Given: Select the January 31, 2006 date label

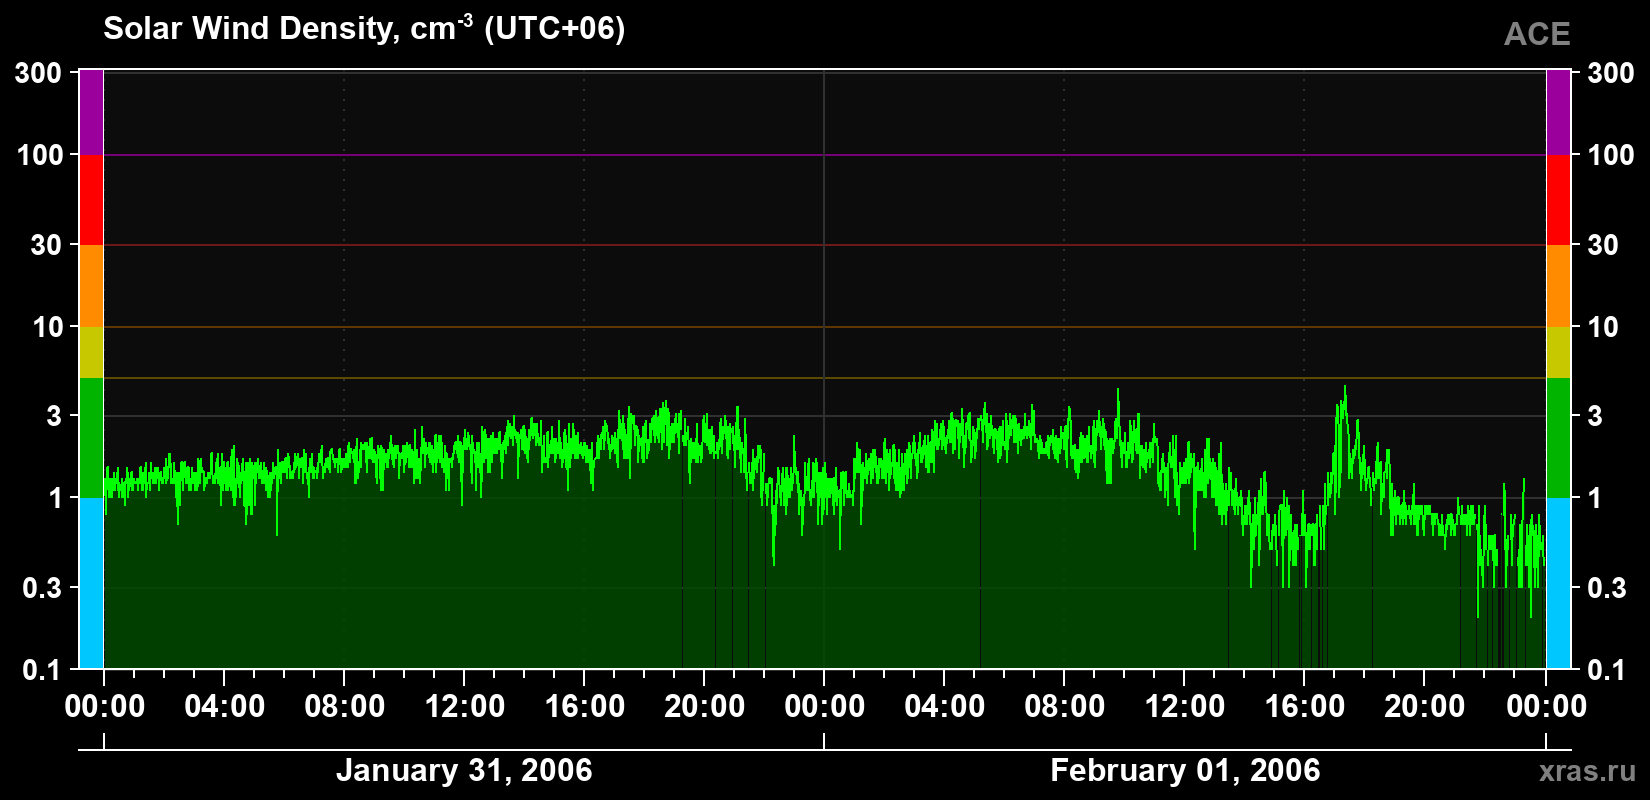Looking at the screenshot, I should tap(464, 770).
